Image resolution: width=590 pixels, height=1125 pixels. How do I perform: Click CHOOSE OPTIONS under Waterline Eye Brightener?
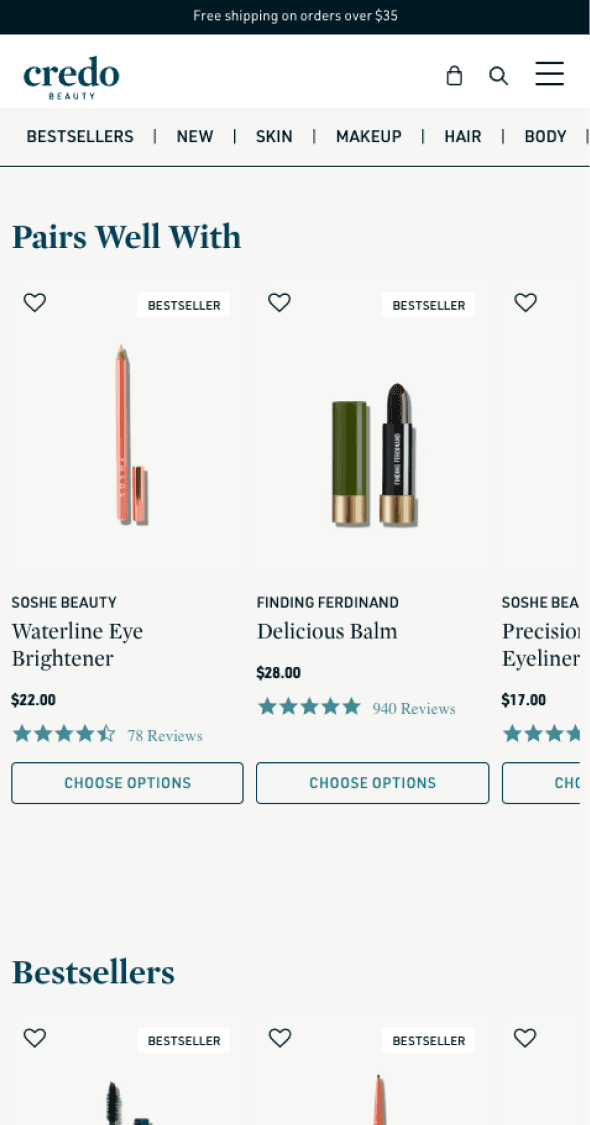pos(127,783)
